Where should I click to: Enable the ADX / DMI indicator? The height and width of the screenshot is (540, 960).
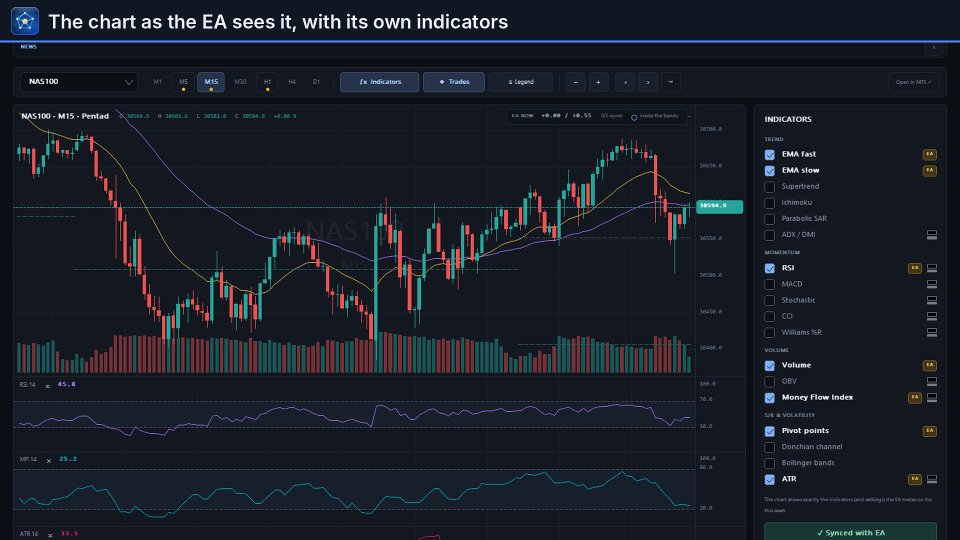tap(770, 235)
